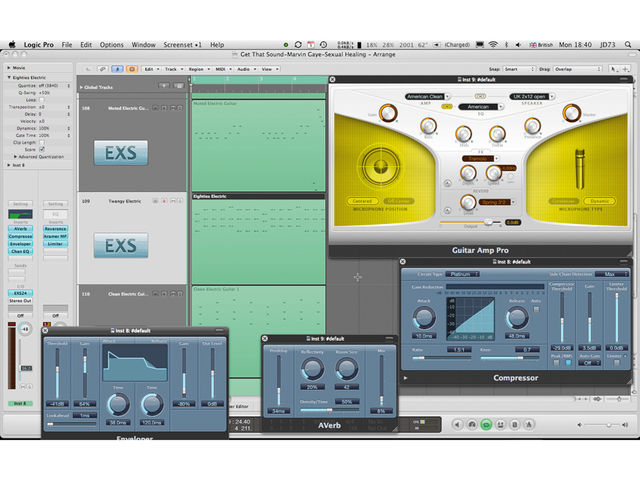Click the release Time knob in Enveloper
Screen dimensions: 640x480
pos(152,404)
